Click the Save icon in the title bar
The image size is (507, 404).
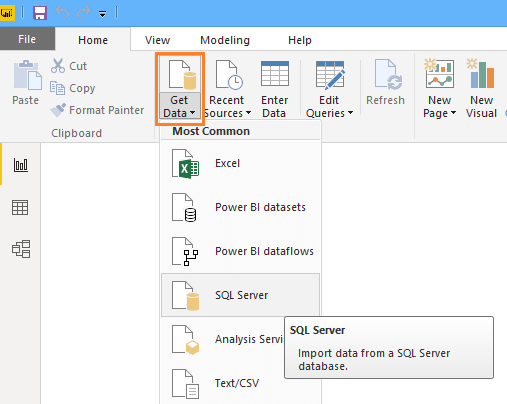tap(40, 13)
